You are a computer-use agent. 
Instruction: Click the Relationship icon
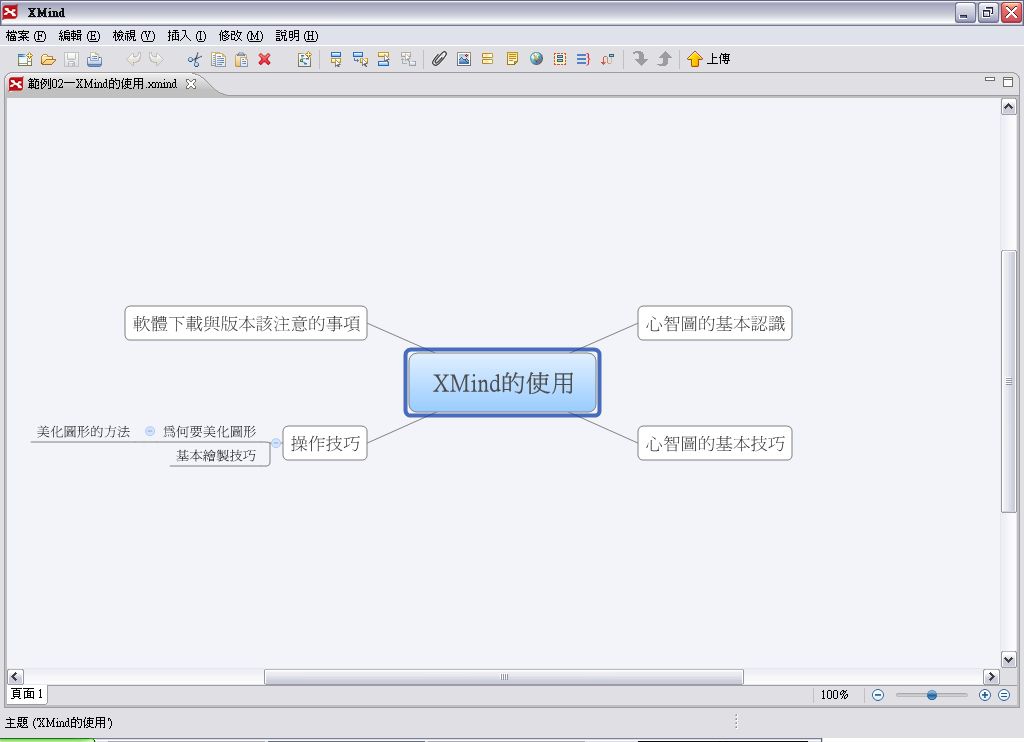click(607, 59)
